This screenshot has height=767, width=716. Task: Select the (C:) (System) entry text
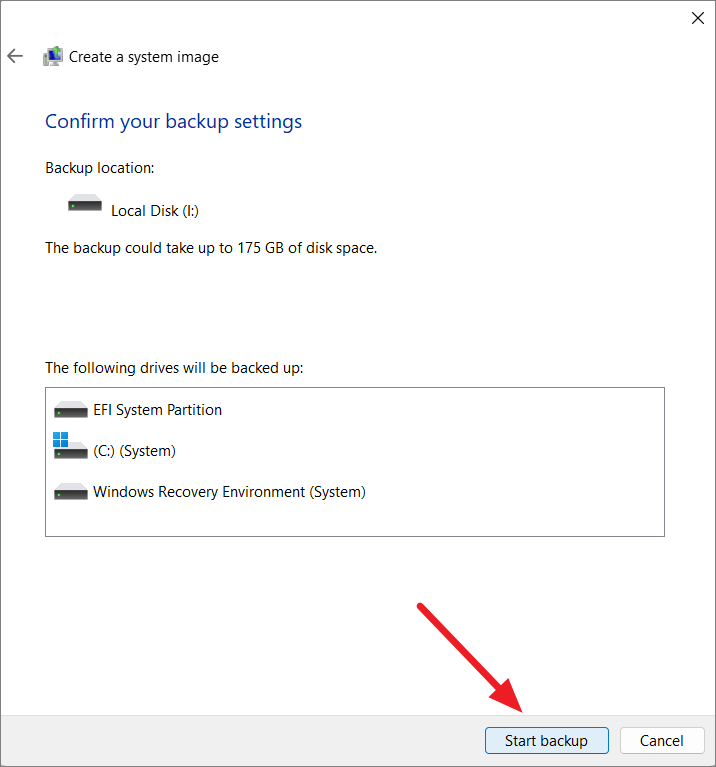(x=134, y=451)
